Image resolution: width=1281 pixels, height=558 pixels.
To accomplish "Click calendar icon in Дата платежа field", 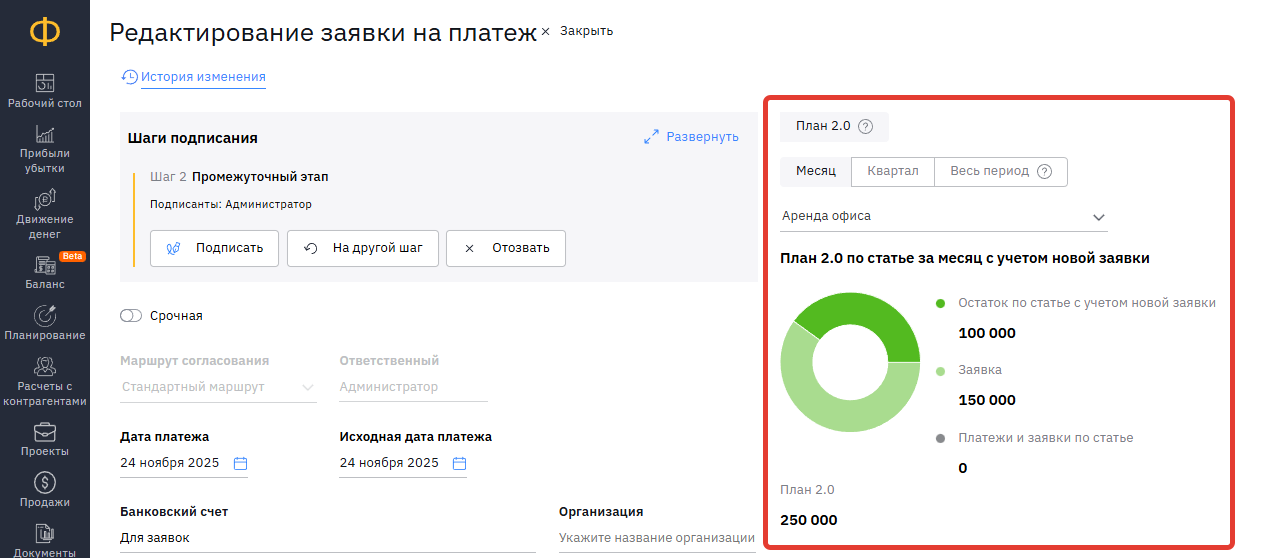I will click(x=240, y=463).
